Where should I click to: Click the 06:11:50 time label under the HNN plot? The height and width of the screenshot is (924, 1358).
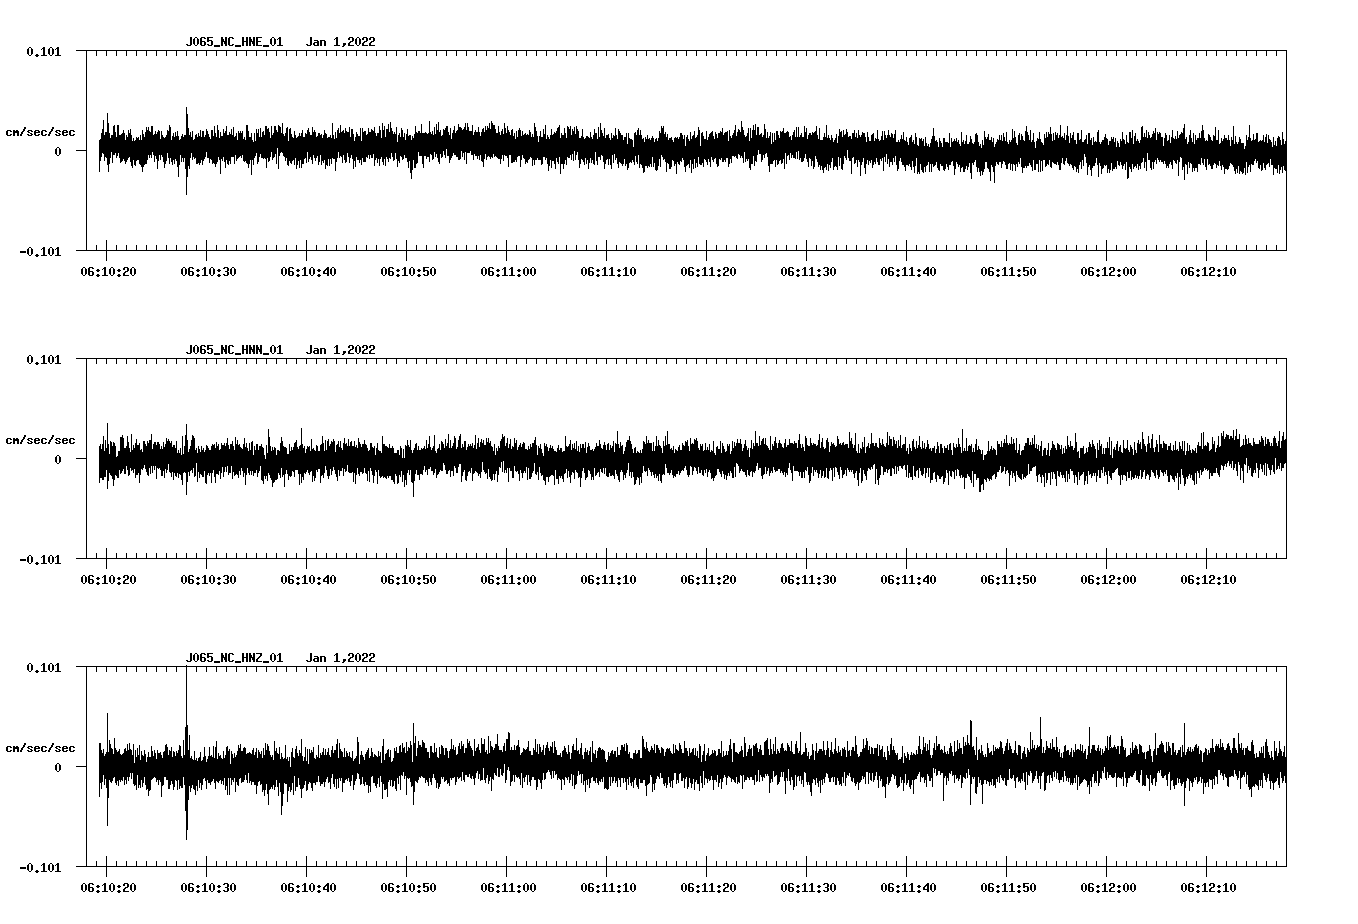[1008, 580]
